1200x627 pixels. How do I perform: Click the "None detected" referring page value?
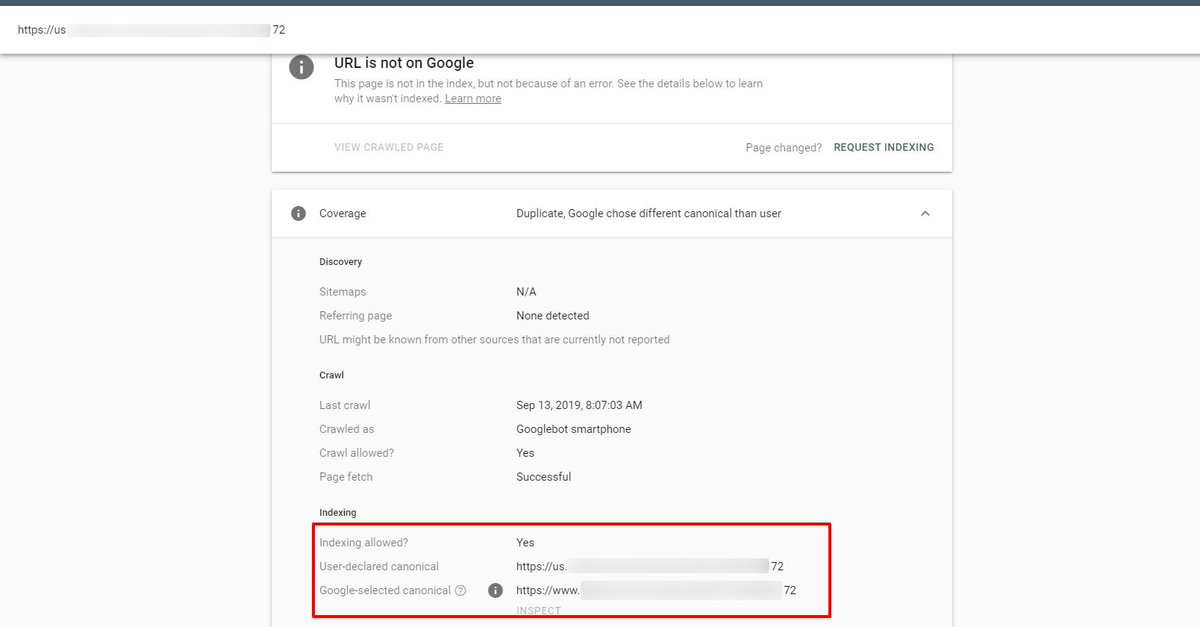tap(552, 315)
